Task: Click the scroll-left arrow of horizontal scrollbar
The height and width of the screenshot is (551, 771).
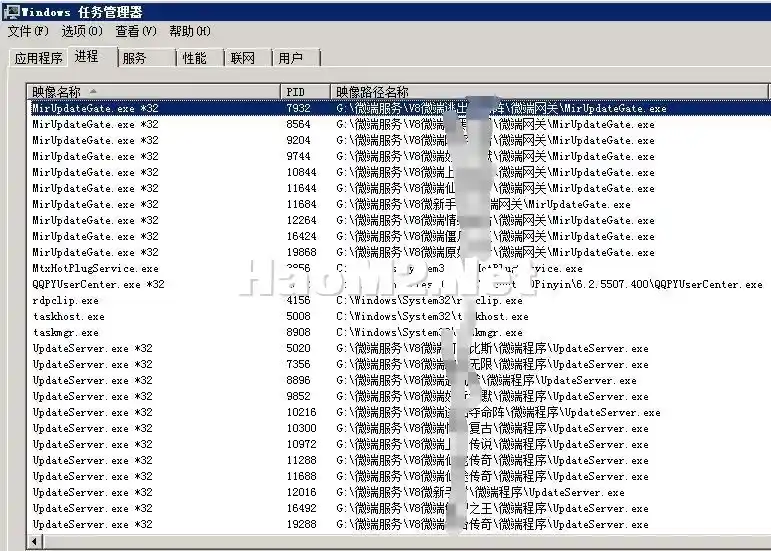Action: 34,542
